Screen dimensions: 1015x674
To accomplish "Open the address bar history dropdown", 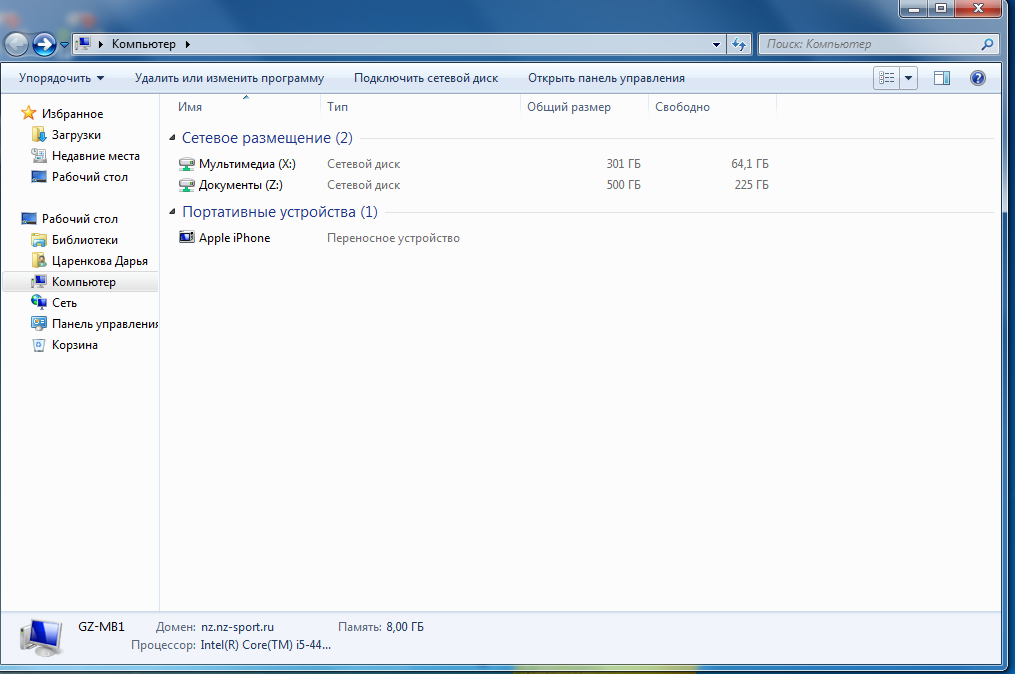I will [x=716, y=44].
